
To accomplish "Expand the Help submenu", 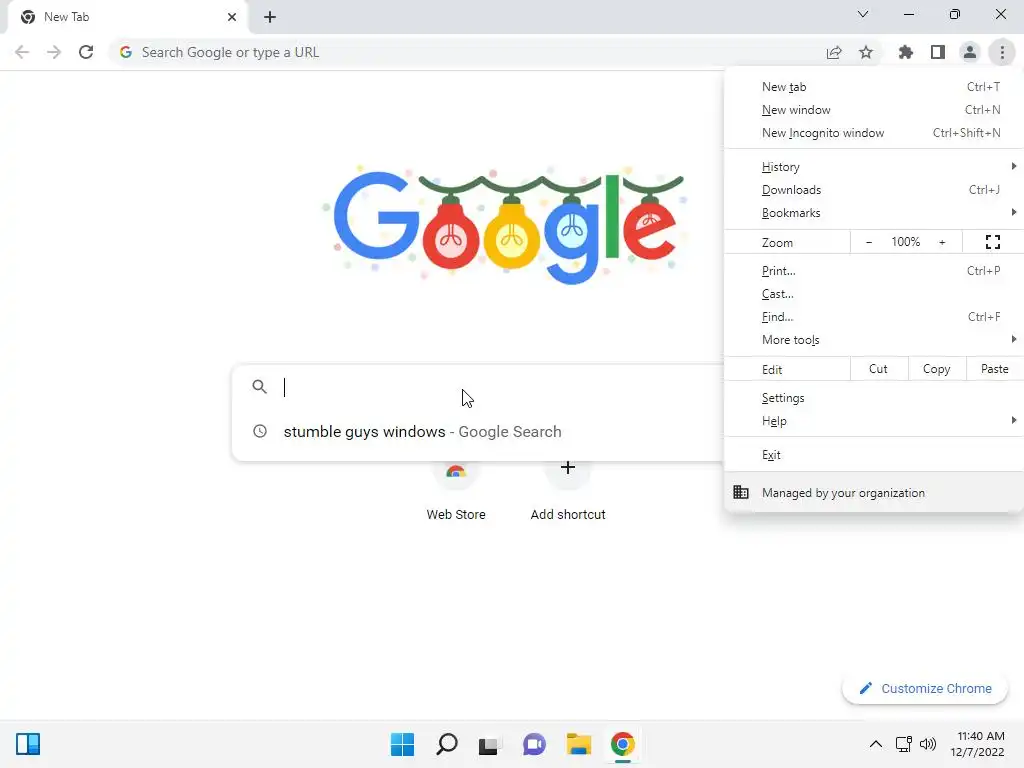I will click(874, 421).
